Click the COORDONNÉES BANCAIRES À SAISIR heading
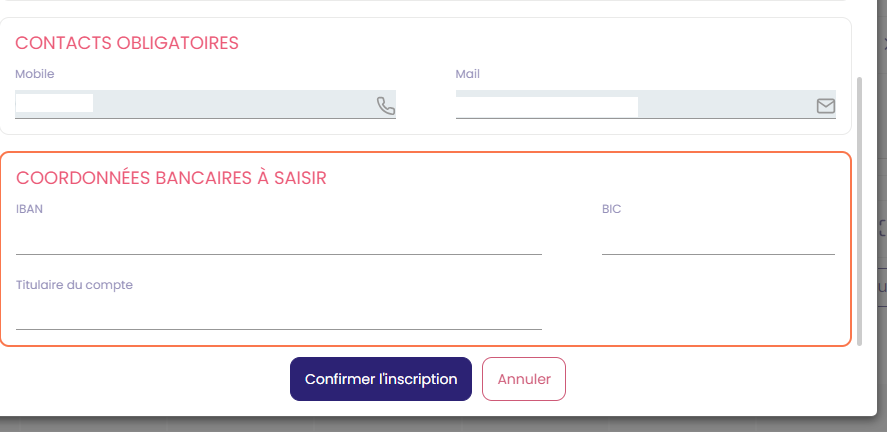The width and height of the screenshot is (887, 432). [x=171, y=178]
